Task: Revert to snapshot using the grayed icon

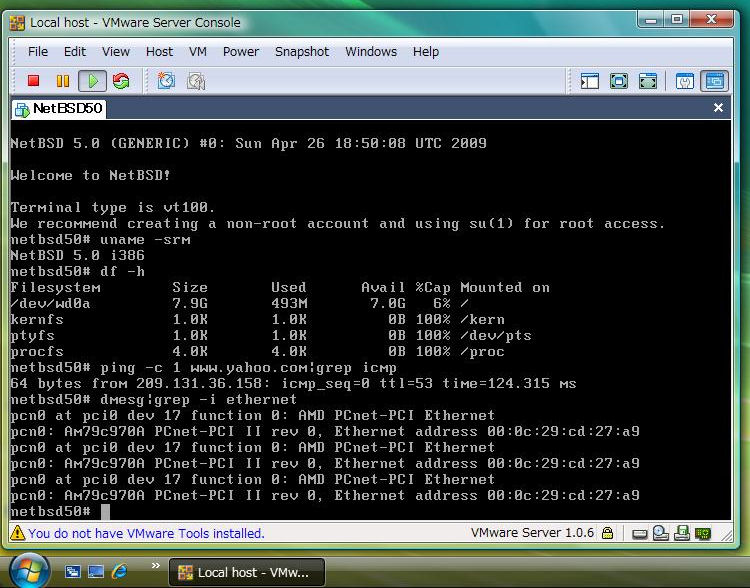Action: (196, 81)
